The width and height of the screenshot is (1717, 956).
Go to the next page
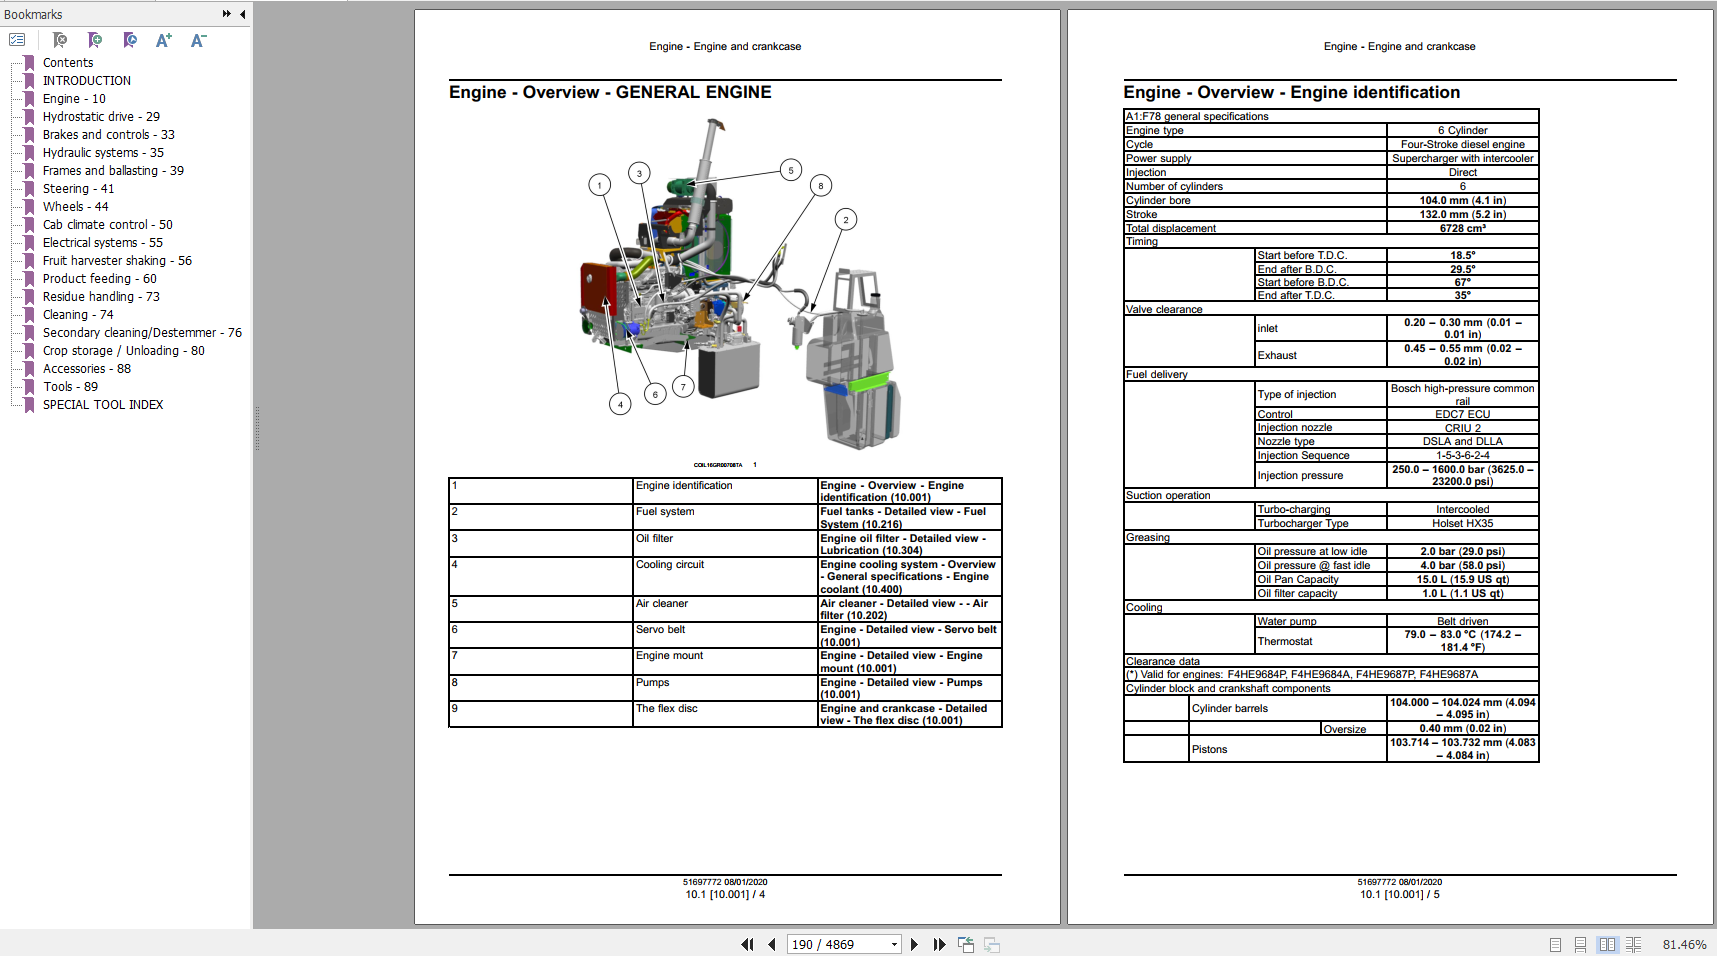pyautogui.click(x=914, y=944)
